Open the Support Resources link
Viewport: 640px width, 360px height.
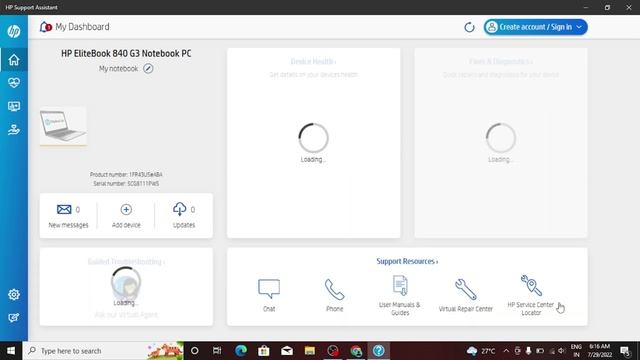[407, 261]
